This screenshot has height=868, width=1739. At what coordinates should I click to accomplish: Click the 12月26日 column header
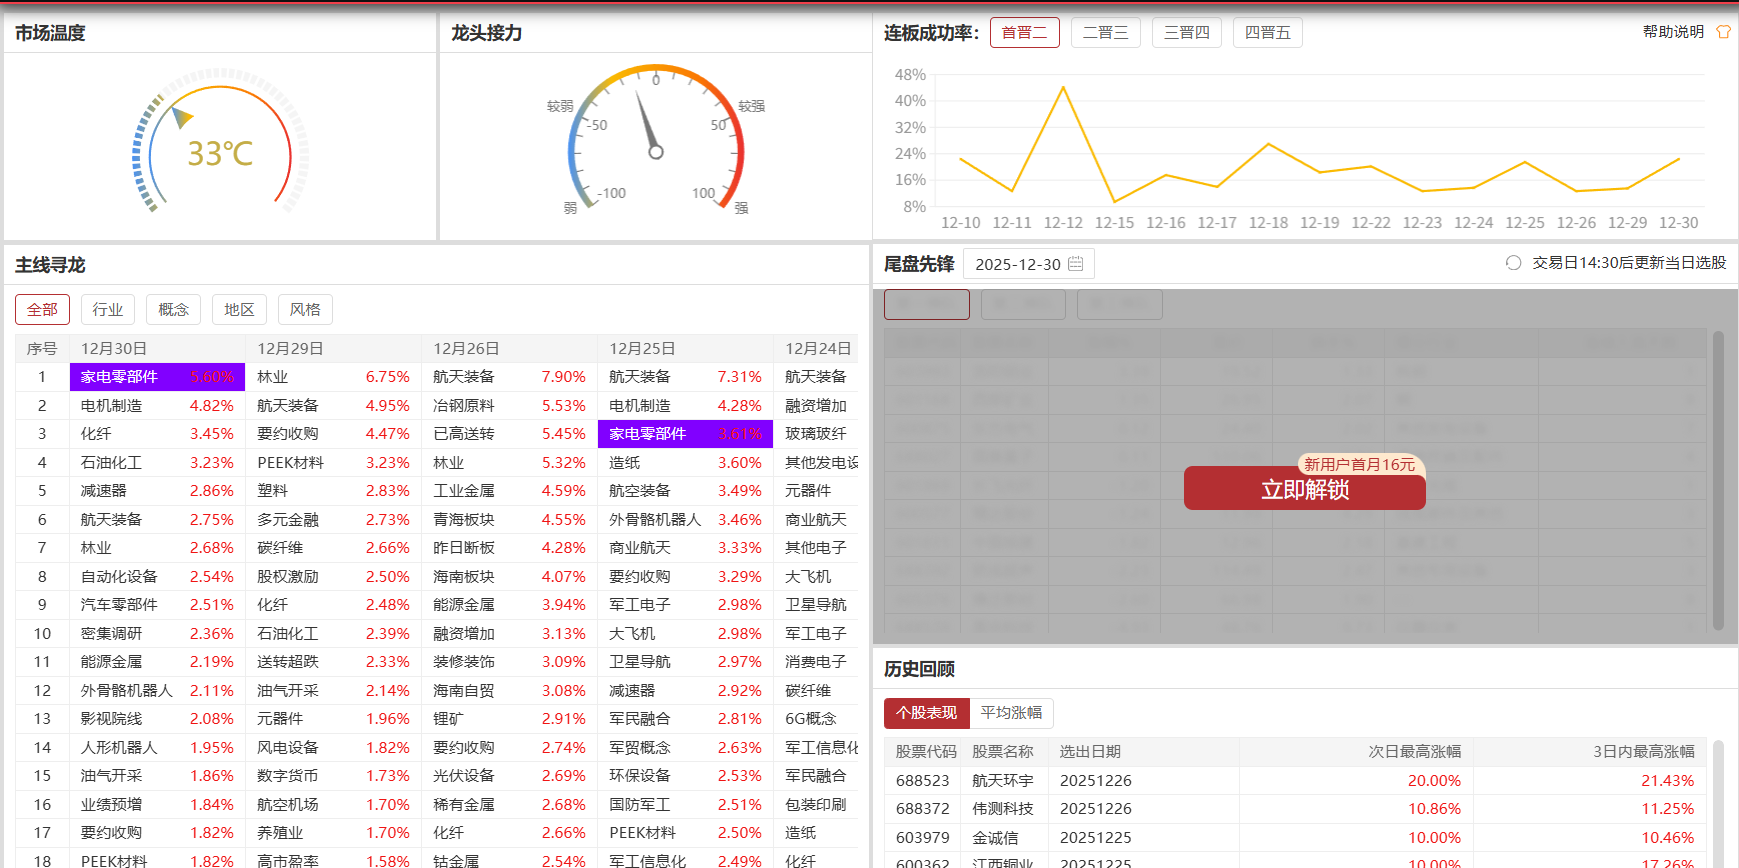509,349
